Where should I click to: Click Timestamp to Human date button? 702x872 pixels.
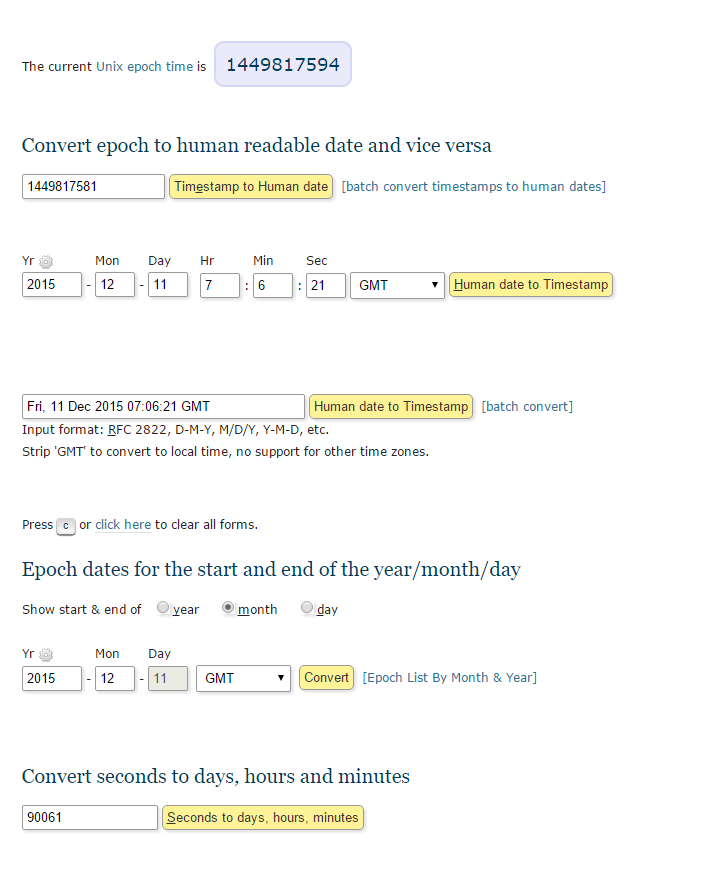pos(251,187)
